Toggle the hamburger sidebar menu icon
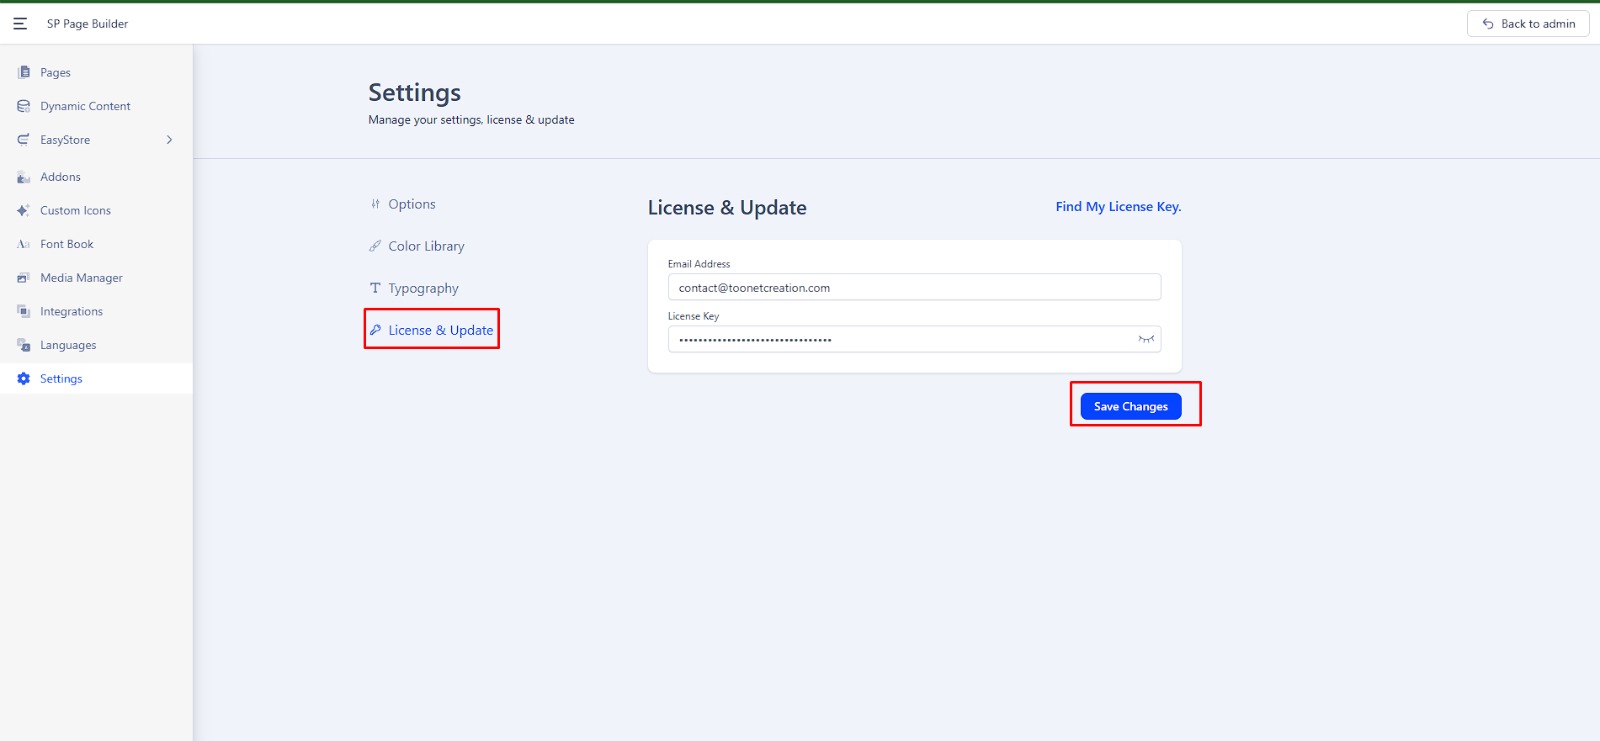 pyautogui.click(x=20, y=23)
